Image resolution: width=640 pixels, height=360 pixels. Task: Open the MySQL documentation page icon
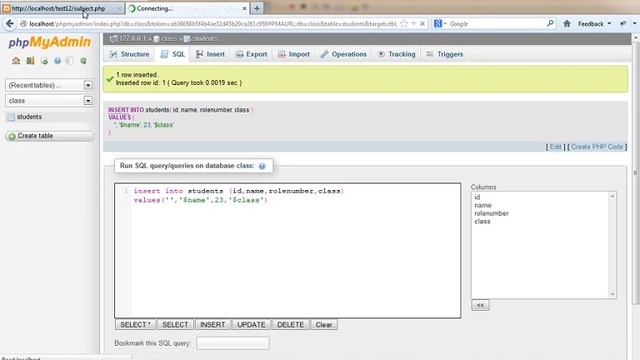[x=70, y=61]
